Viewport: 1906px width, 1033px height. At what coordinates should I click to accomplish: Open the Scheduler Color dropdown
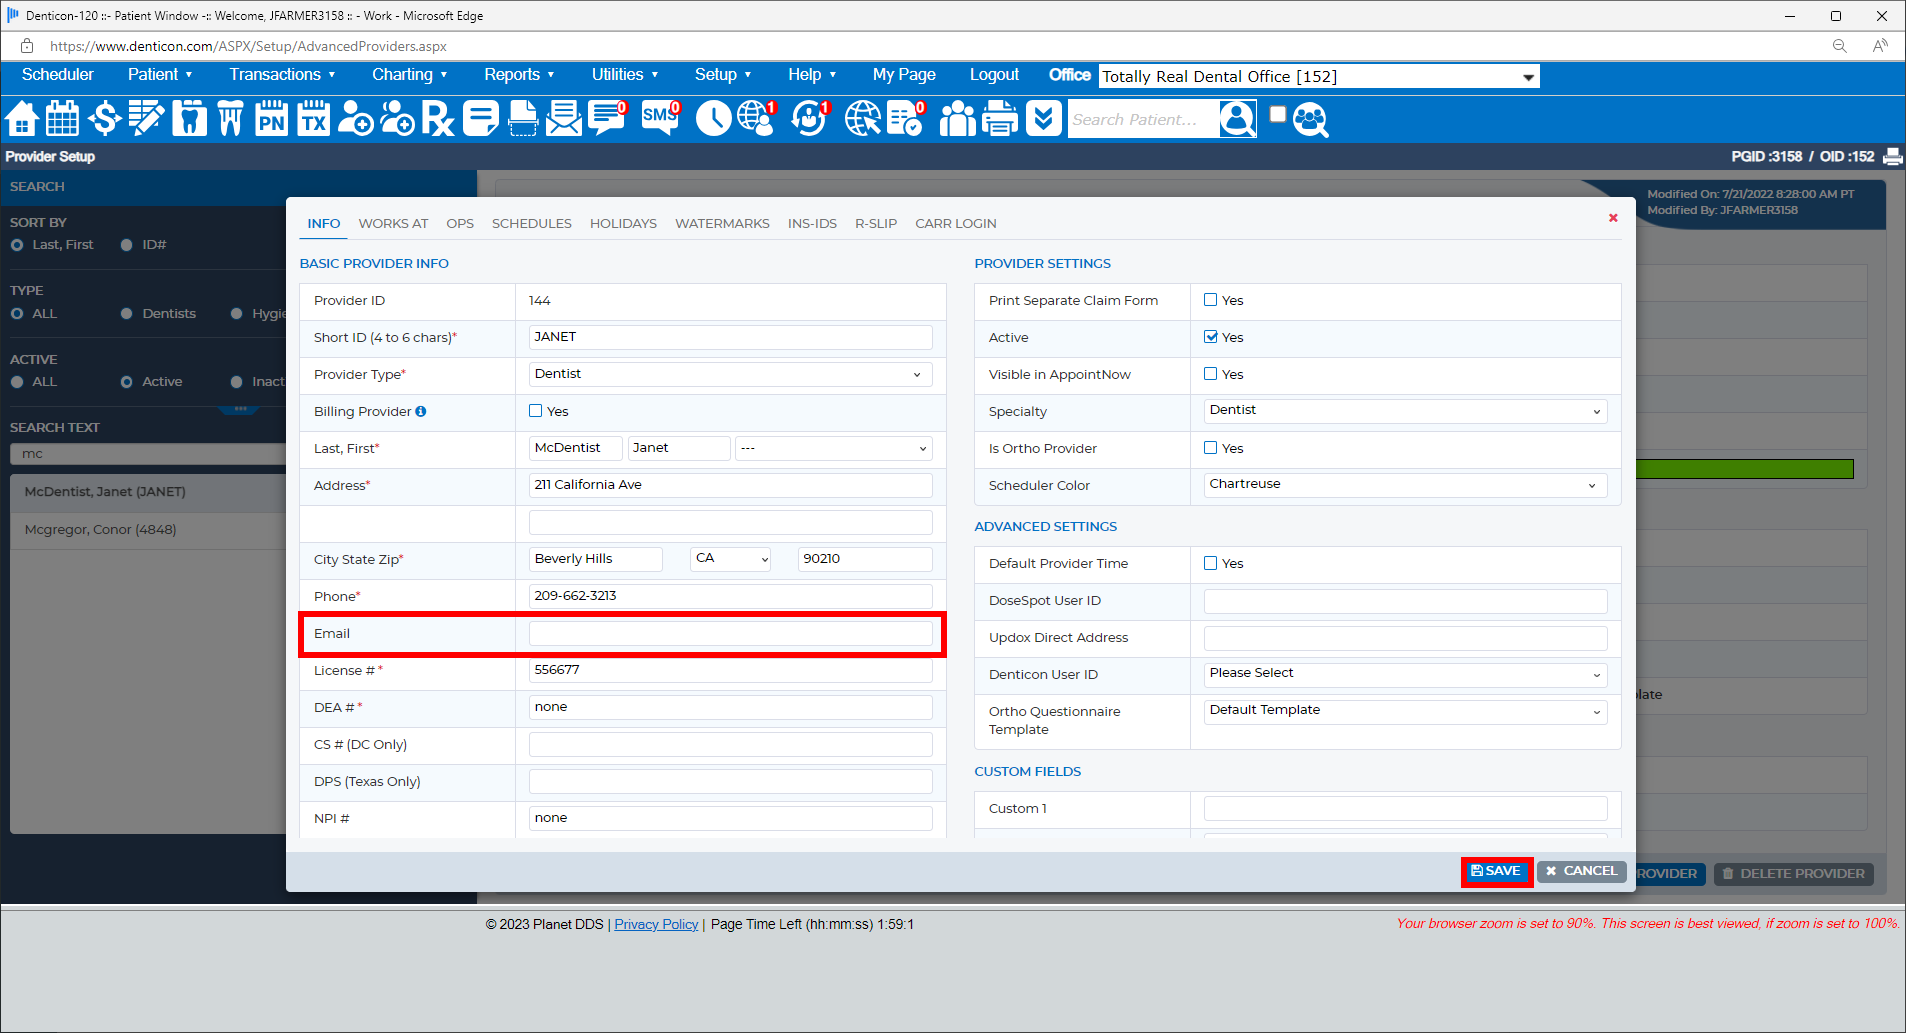[x=1405, y=485]
